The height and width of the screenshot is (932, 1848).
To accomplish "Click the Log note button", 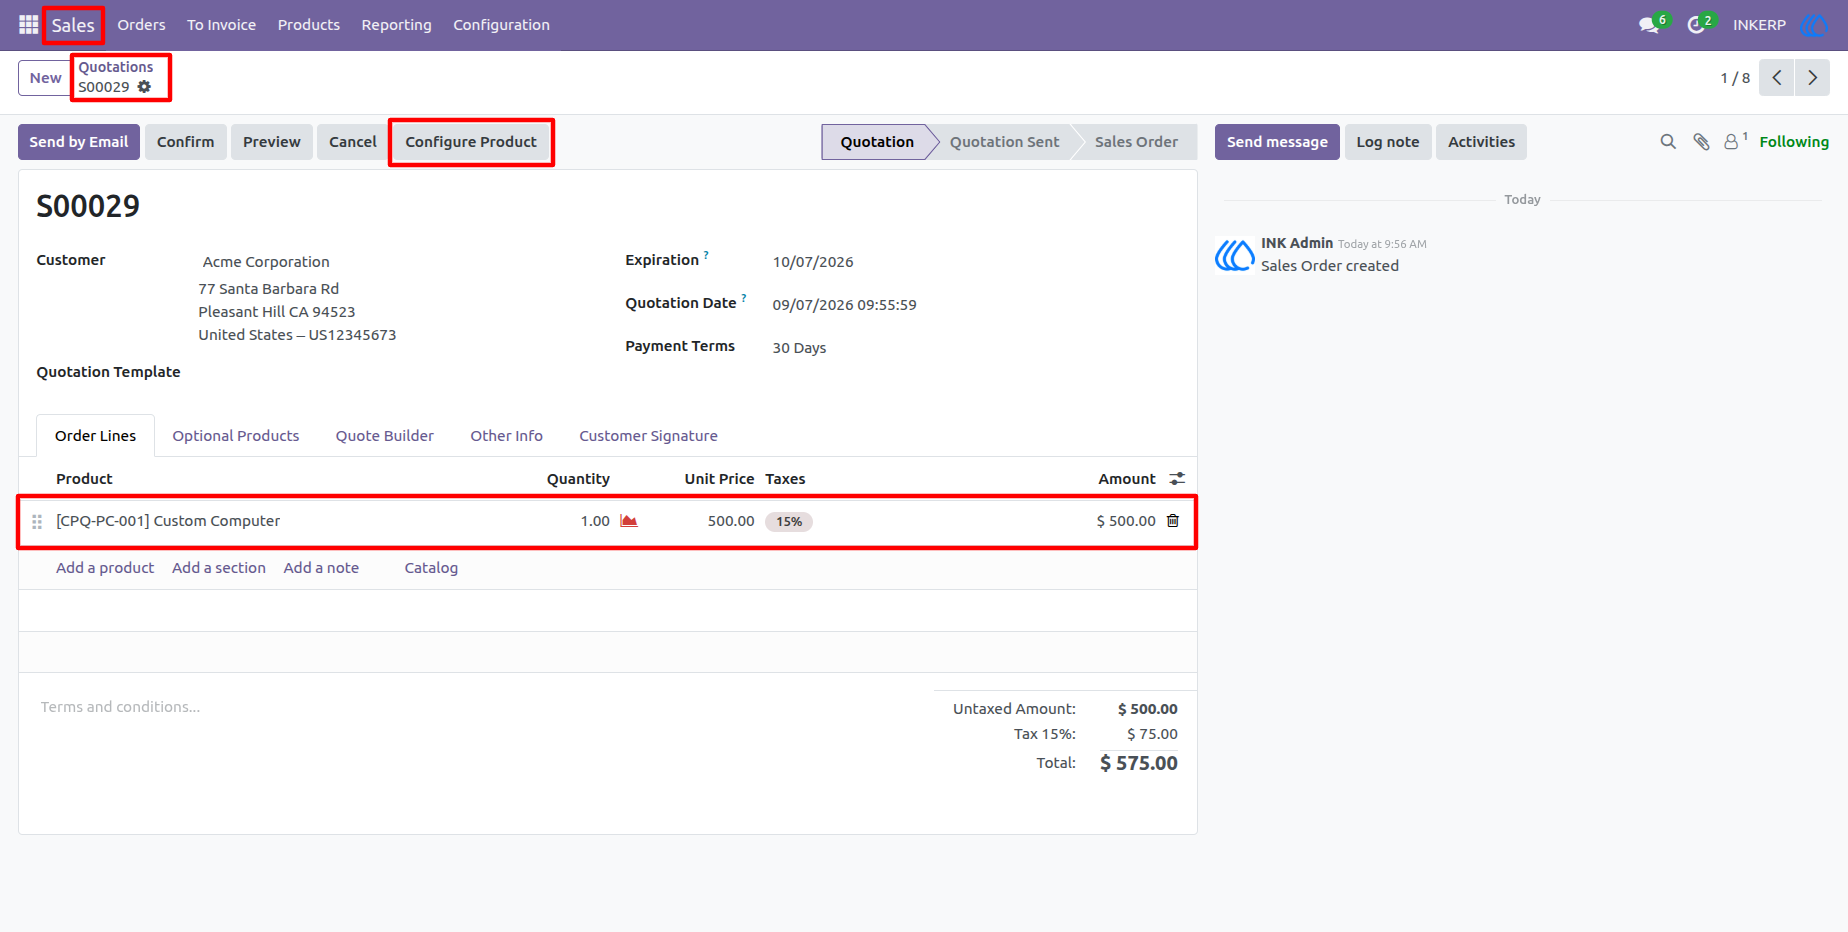I will click(x=1388, y=142).
